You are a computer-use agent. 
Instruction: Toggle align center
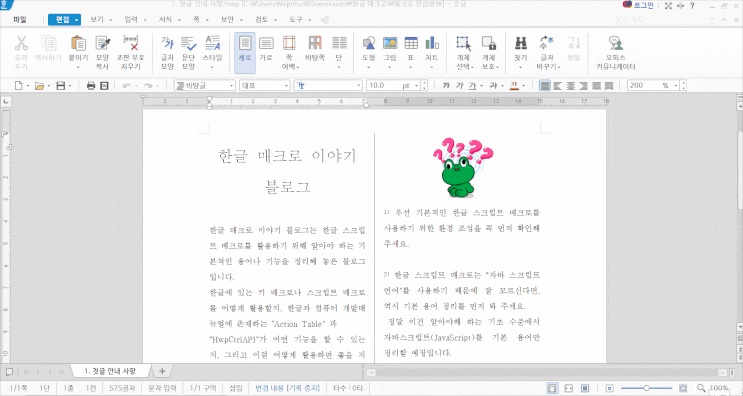pos(571,86)
